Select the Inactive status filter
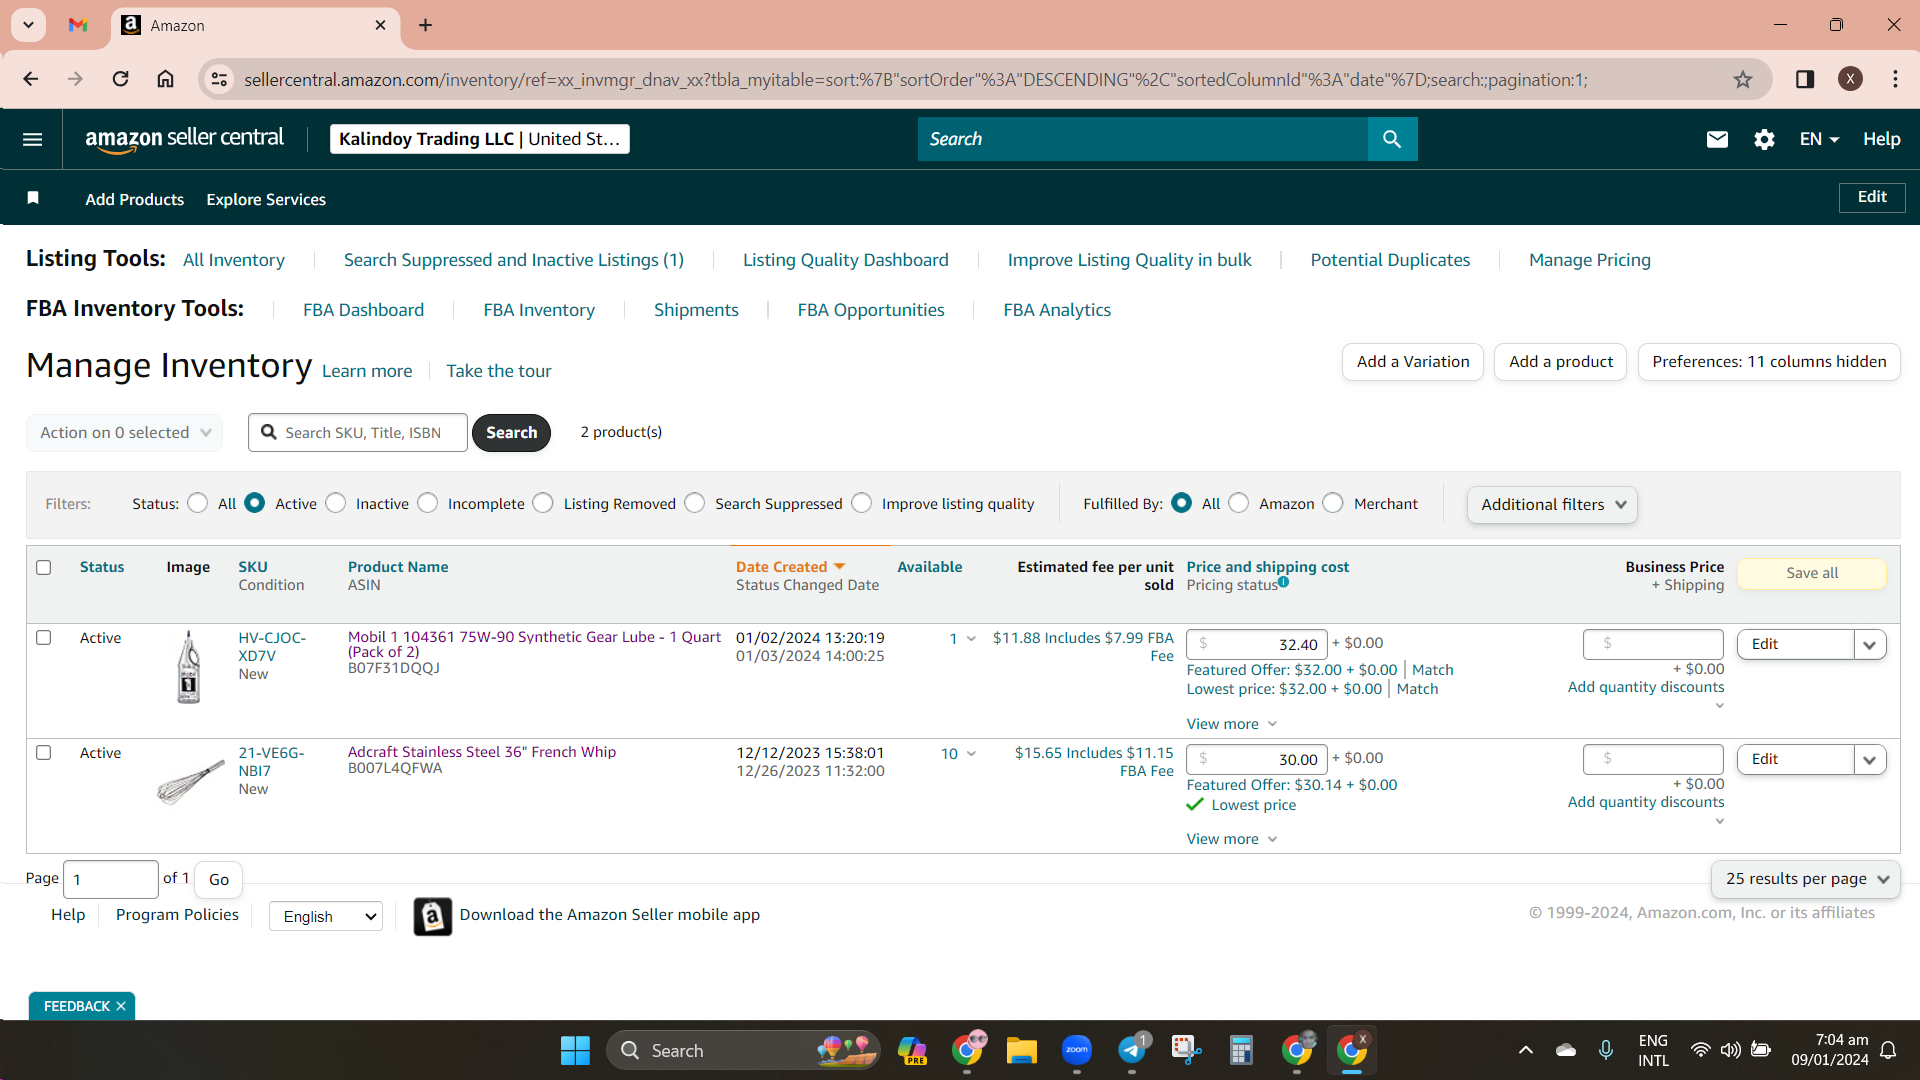This screenshot has height=1080, width=1920. pos(336,503)
